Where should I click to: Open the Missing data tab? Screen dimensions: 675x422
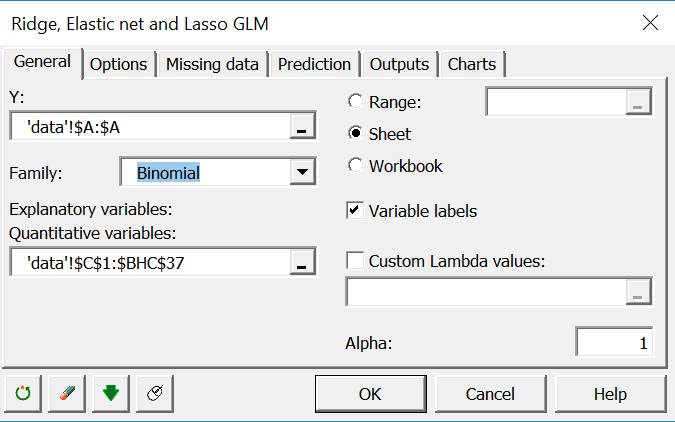212,64
